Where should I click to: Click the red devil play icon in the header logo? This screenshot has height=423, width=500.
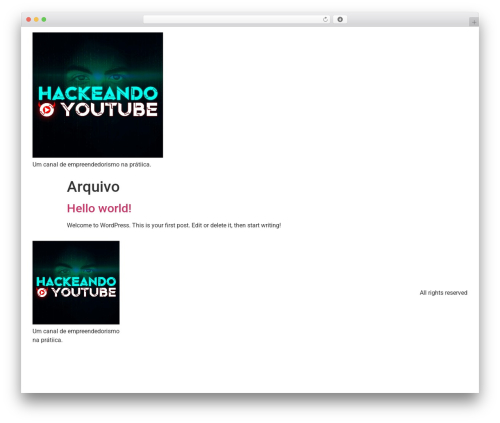47,110
